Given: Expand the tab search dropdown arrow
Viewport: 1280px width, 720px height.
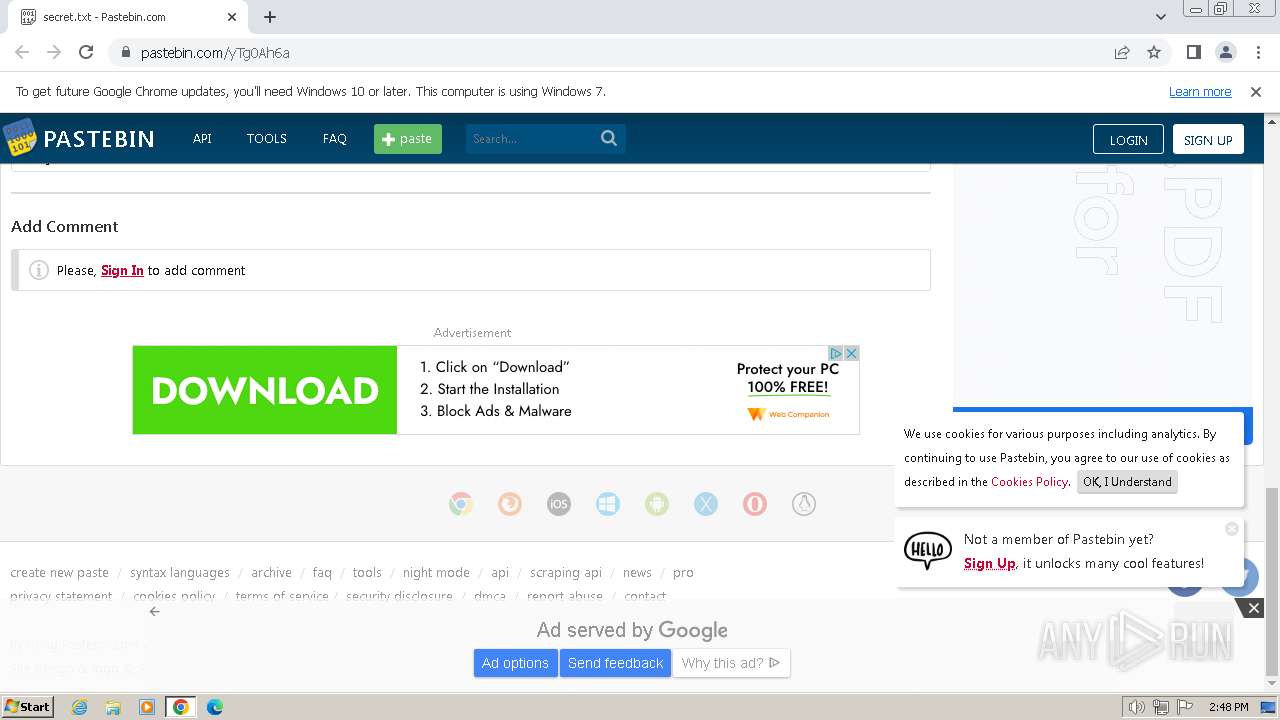Looking at the screenshot, I should point(1161,17).
